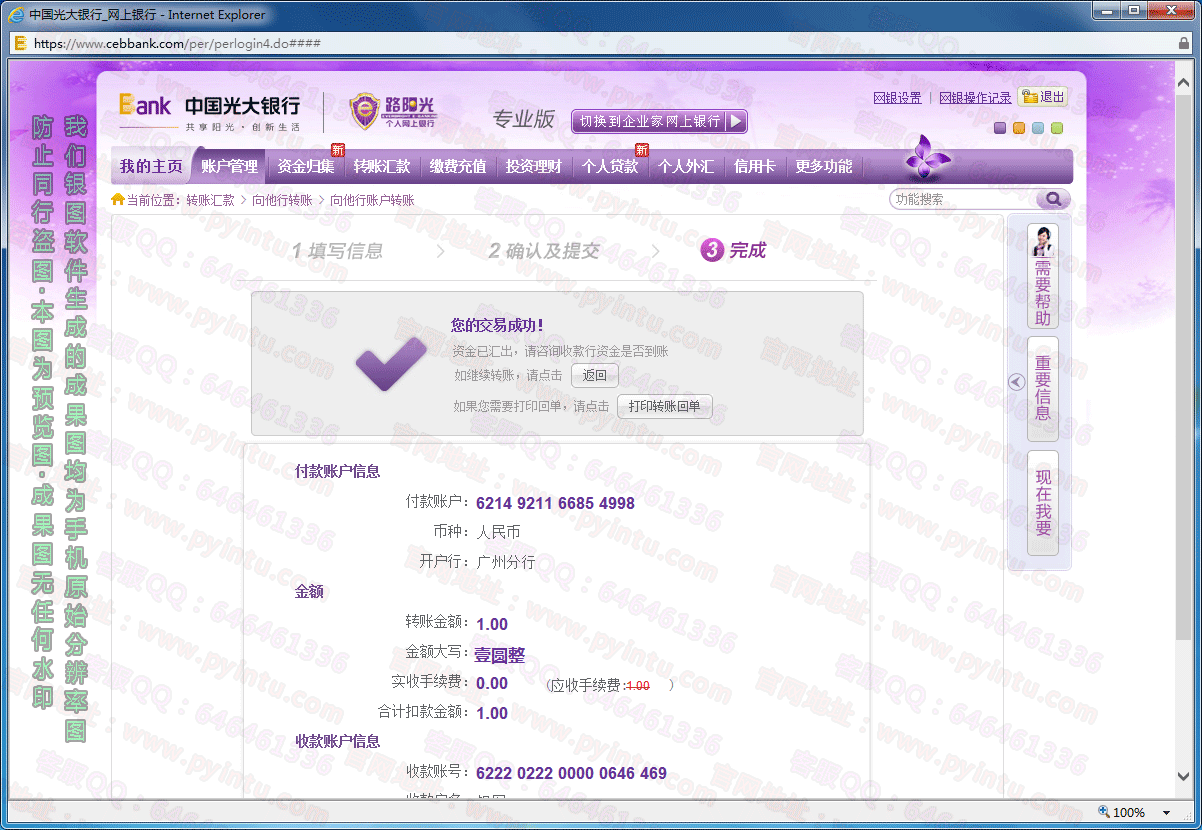Click the customer service avatar icon
The height and width of the screenshot is (830, 1202).
click(1043, 241)
